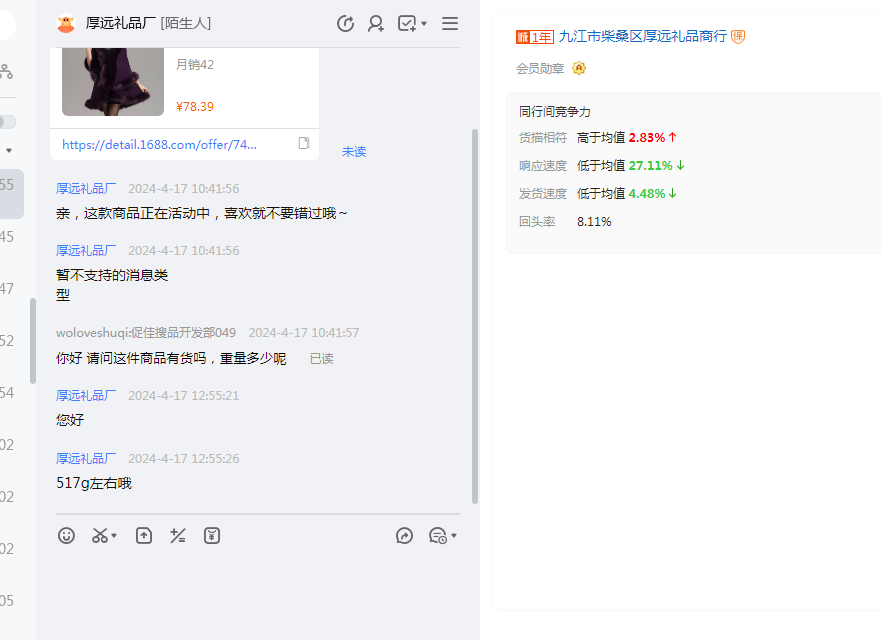Click message 你好 请问这件商品有货吗
The image size is (881, 640).
pyautogui.click(x=171, y=358)
